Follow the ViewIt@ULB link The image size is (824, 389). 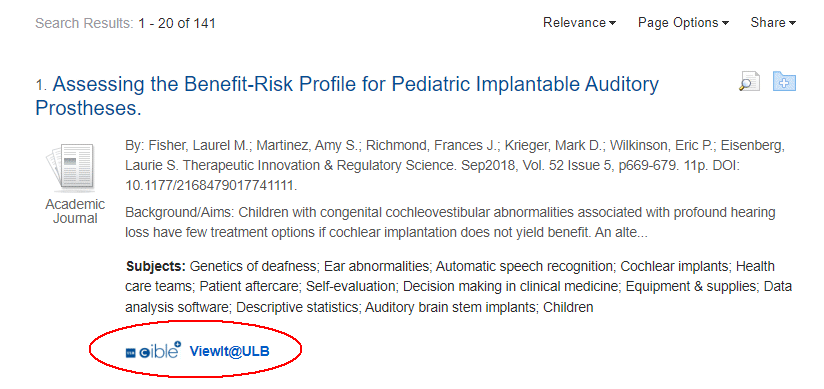230,351
